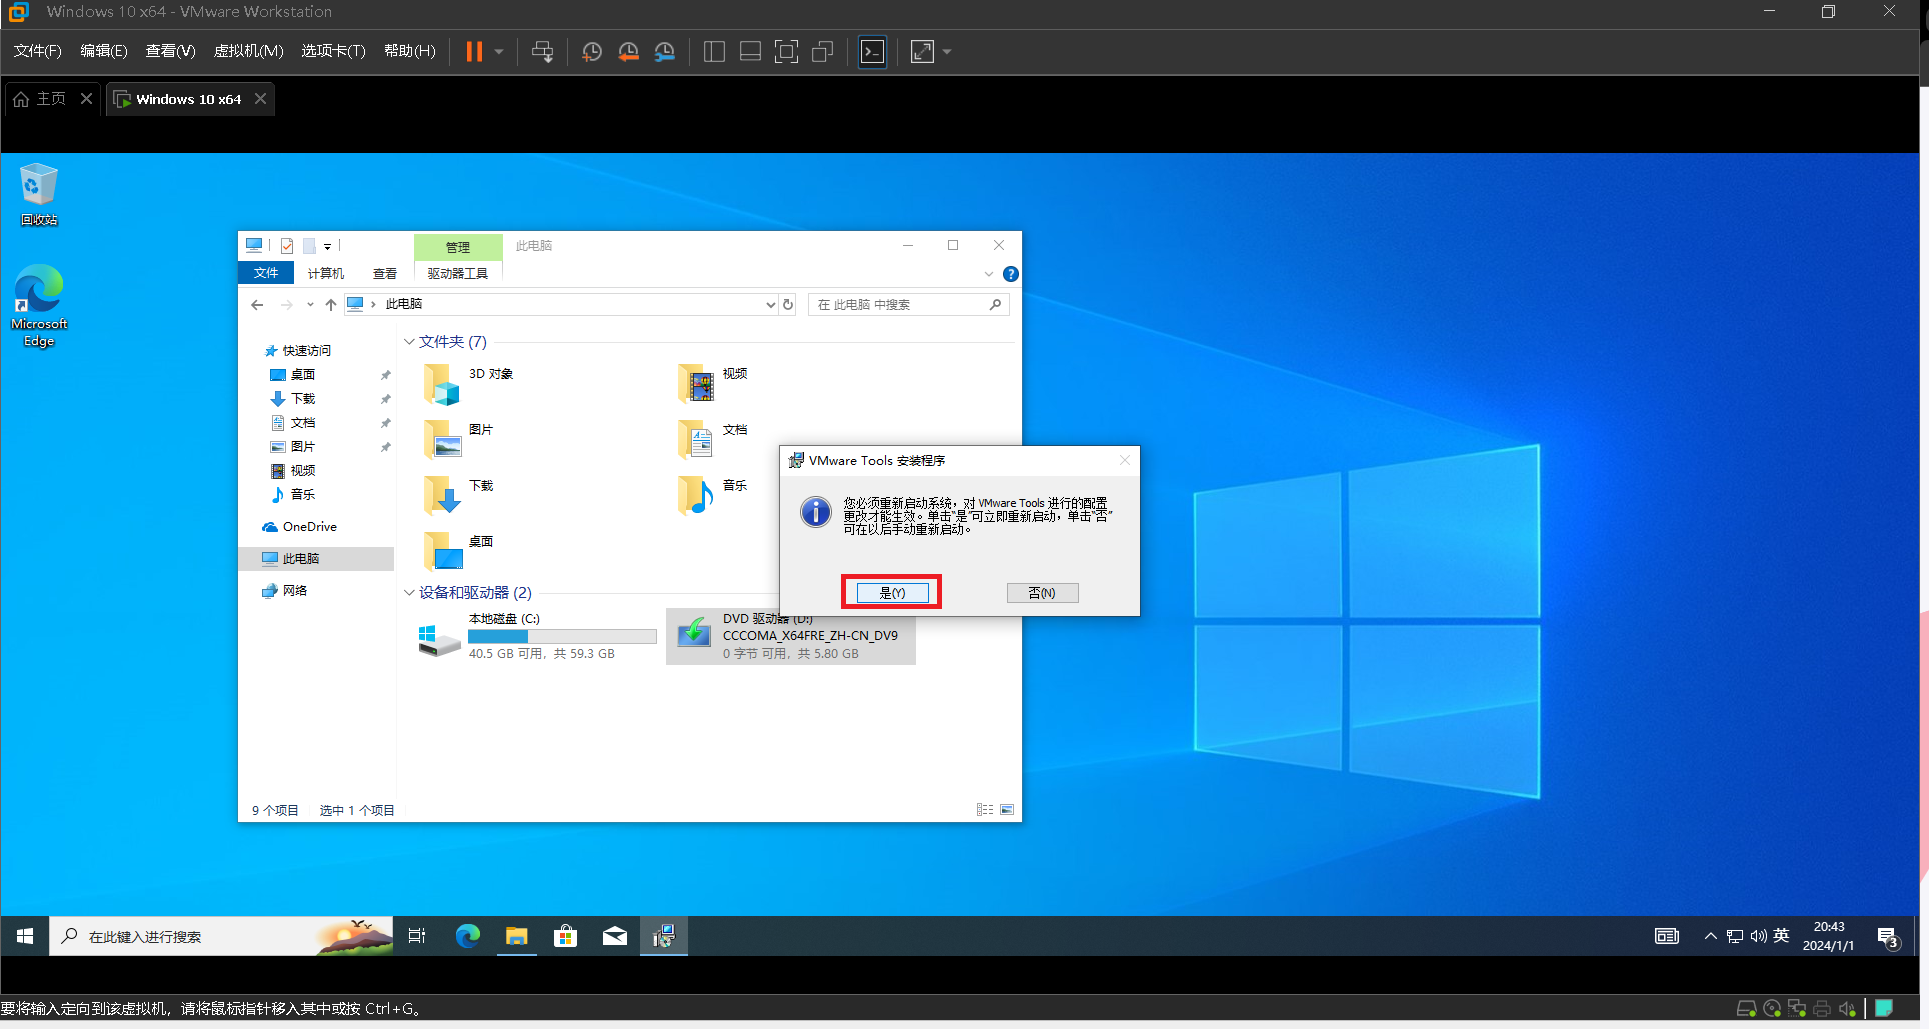The image size is (1929, 1029).
Task: Click send Ctrl+Alt+Del toolbar icon
Action: 542,52
